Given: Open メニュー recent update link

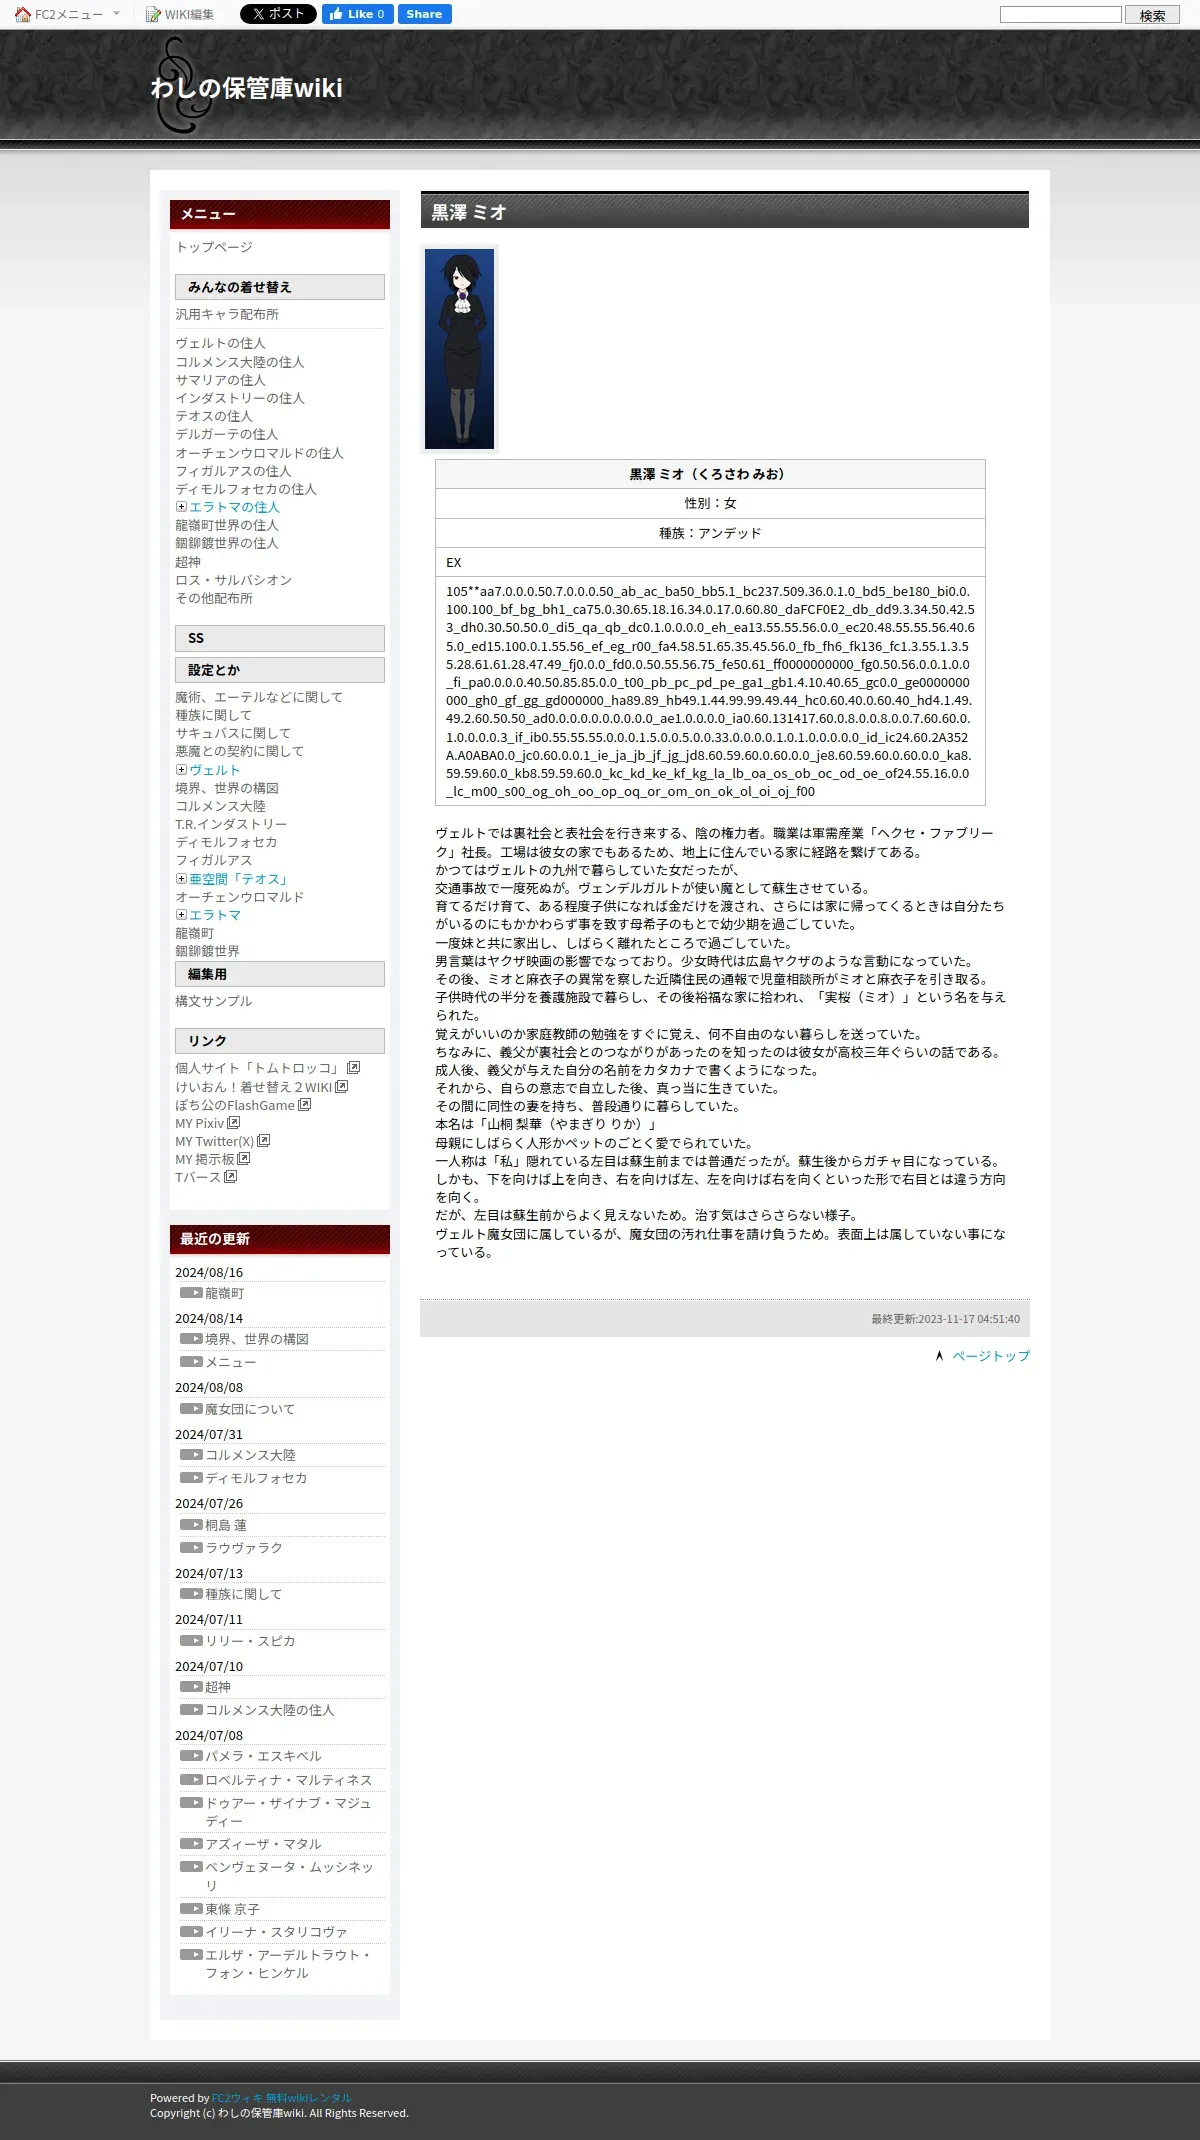Looking at the screenshot, I should tap(231, 1362).
